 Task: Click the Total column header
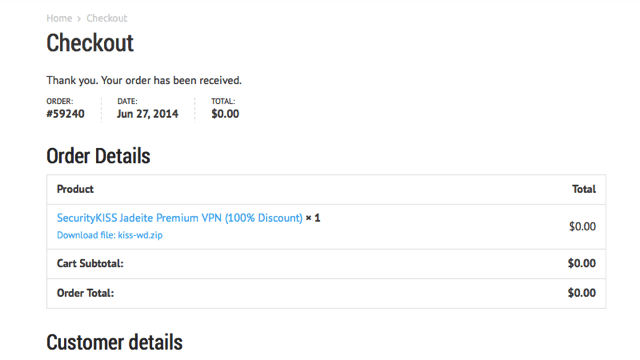[x=584, y=189]
